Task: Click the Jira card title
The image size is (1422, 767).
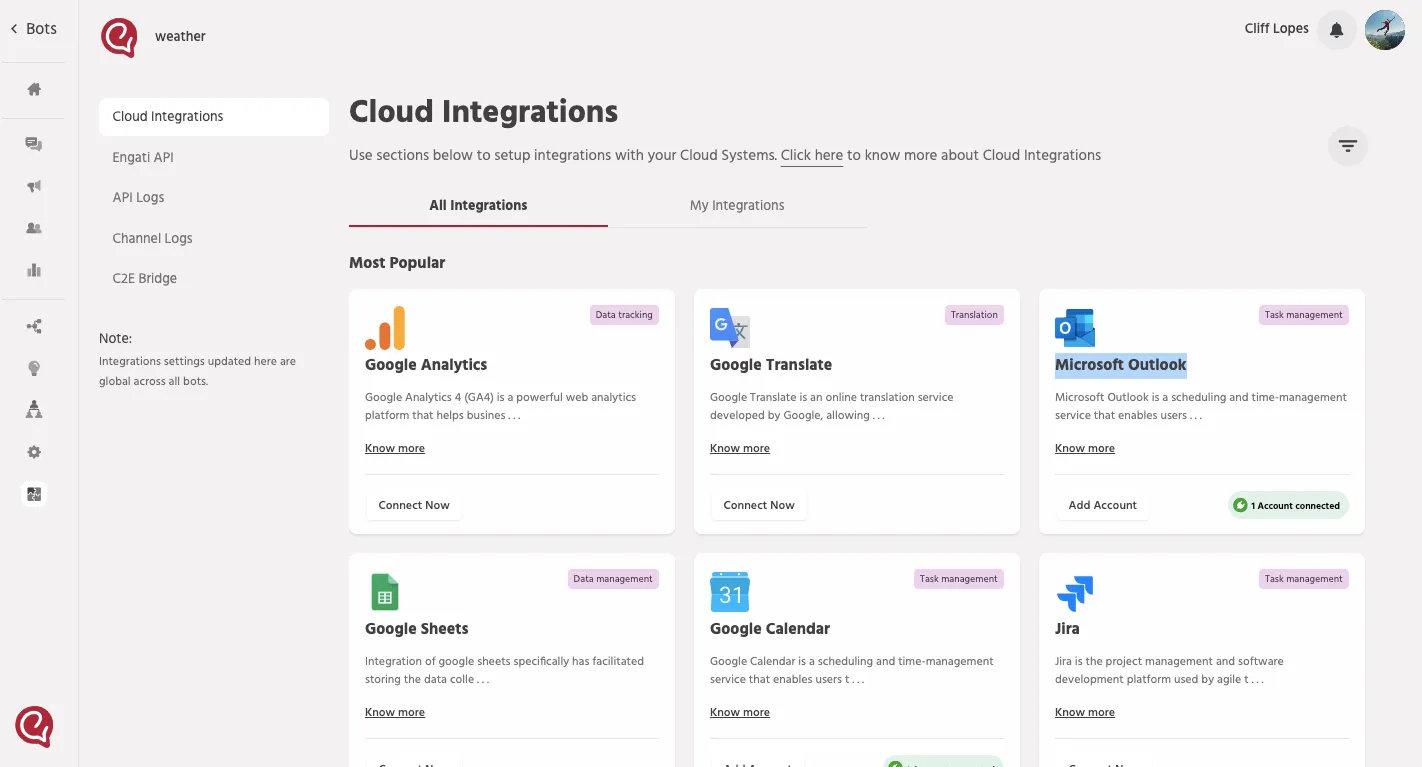Action: click(1067, 629)
